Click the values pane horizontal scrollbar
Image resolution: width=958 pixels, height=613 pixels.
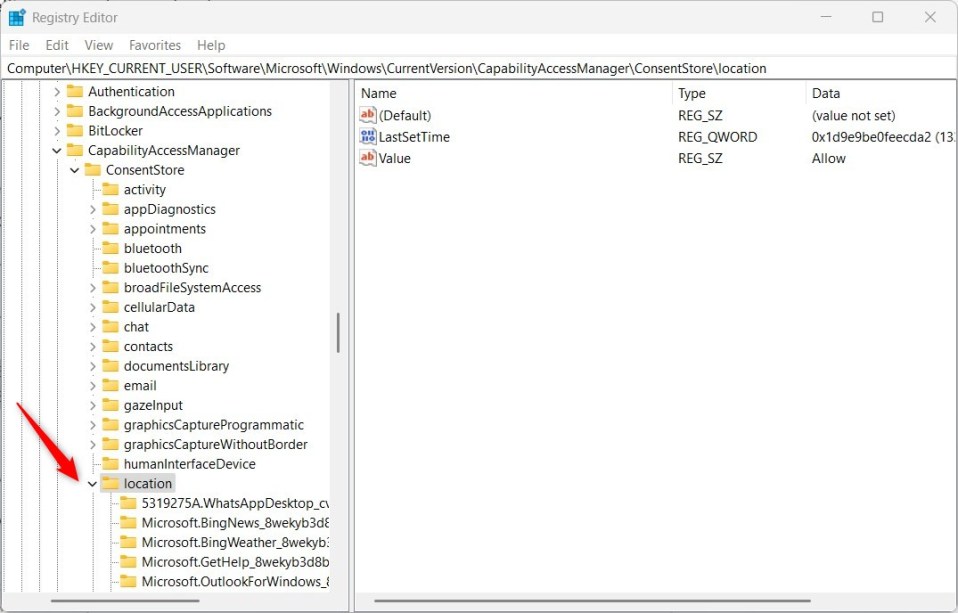click(593, 601)
